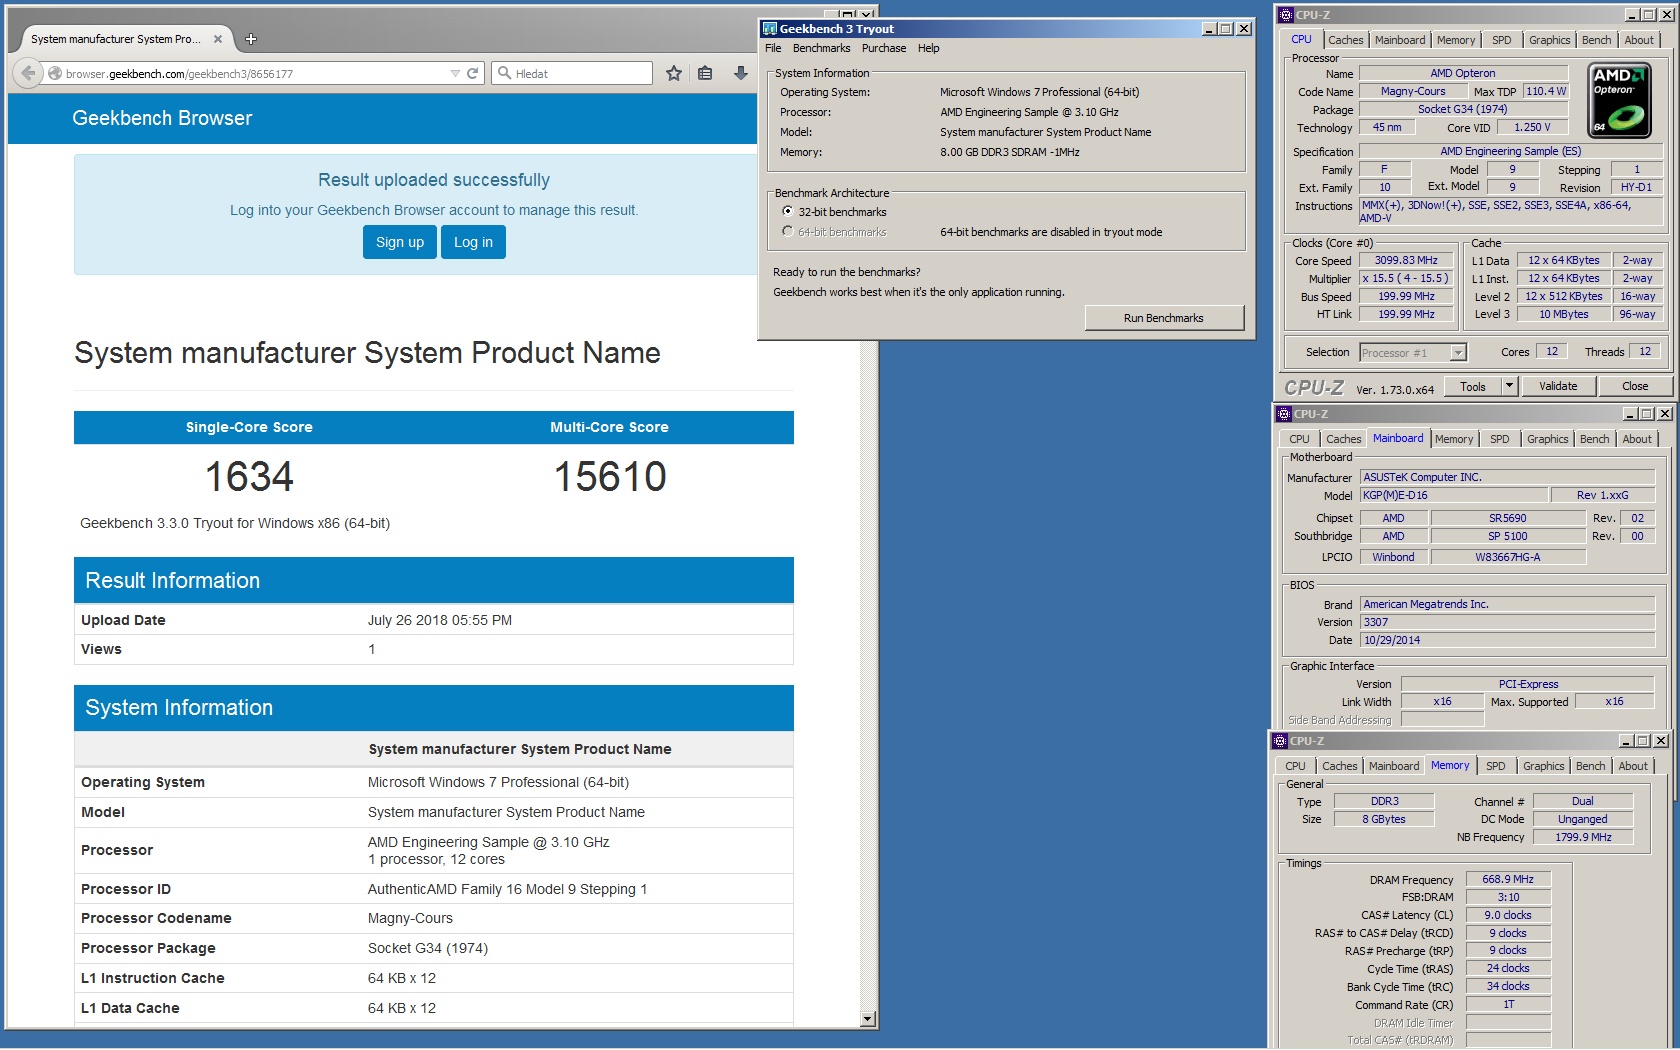Image resolution: width=1680 pixels, height=1050 pixels.
Task: Click the geekbench address bar URL
Action: (x=180, y=74)
